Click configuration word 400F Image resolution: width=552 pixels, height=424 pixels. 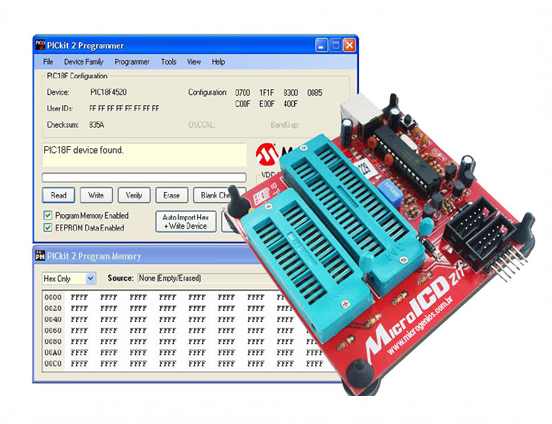tap(291, 104)
